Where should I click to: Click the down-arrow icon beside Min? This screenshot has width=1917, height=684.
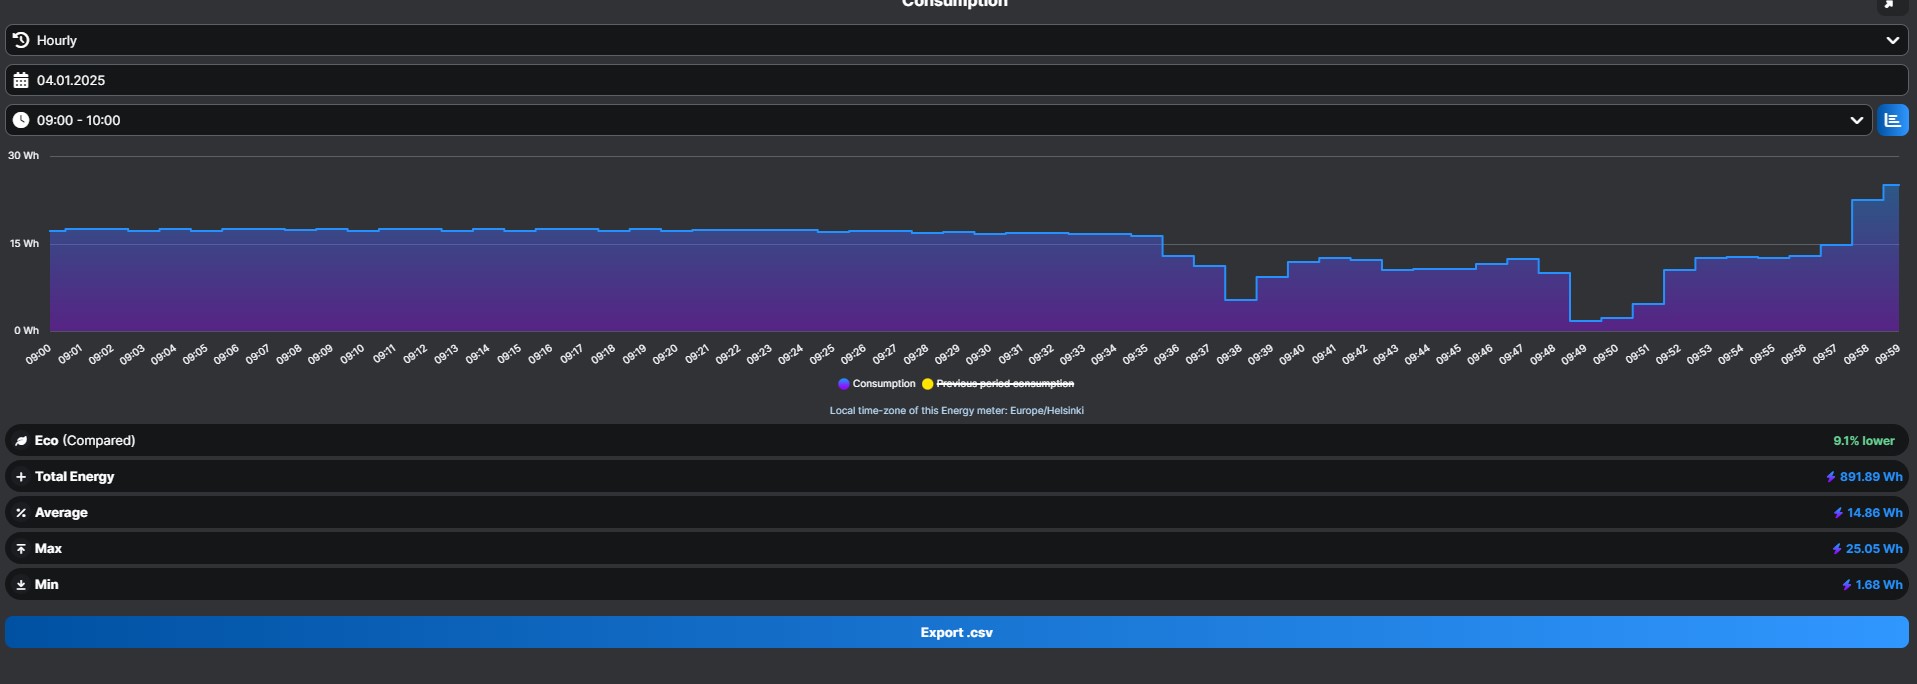point(21,585)
